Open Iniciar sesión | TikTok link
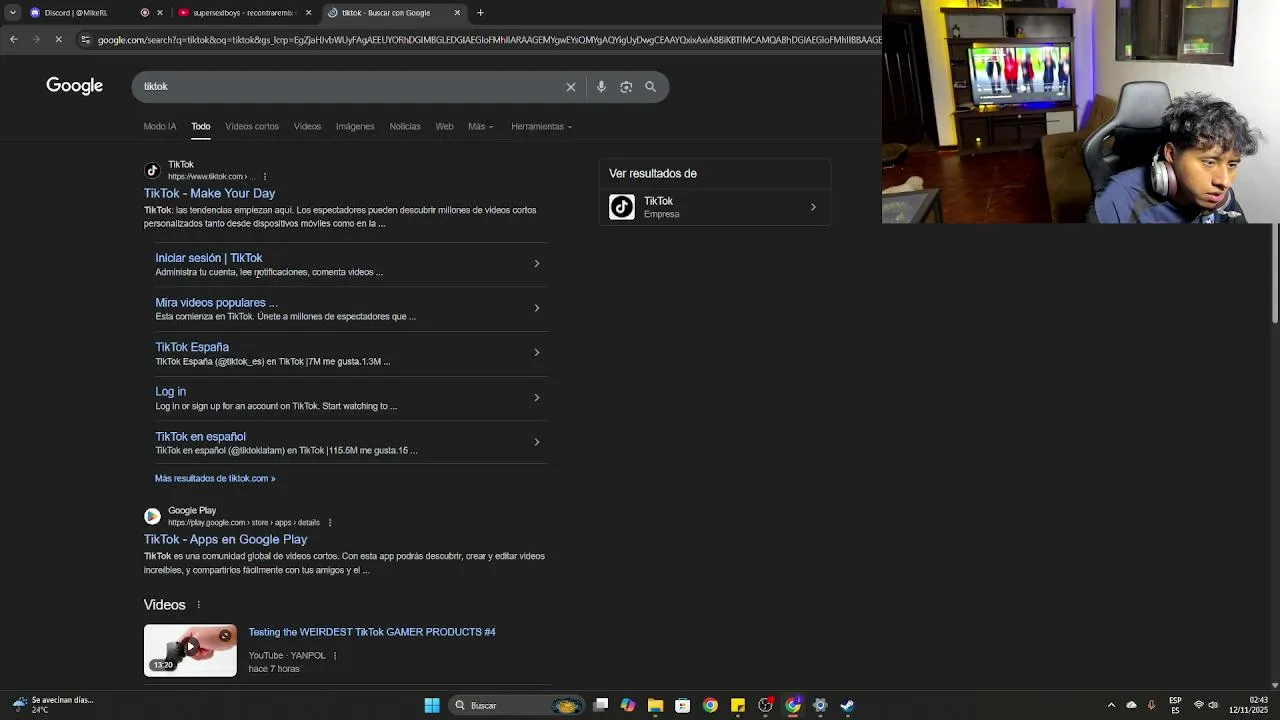The height and width of the screenshot is (720, 1280). [209, 258]
